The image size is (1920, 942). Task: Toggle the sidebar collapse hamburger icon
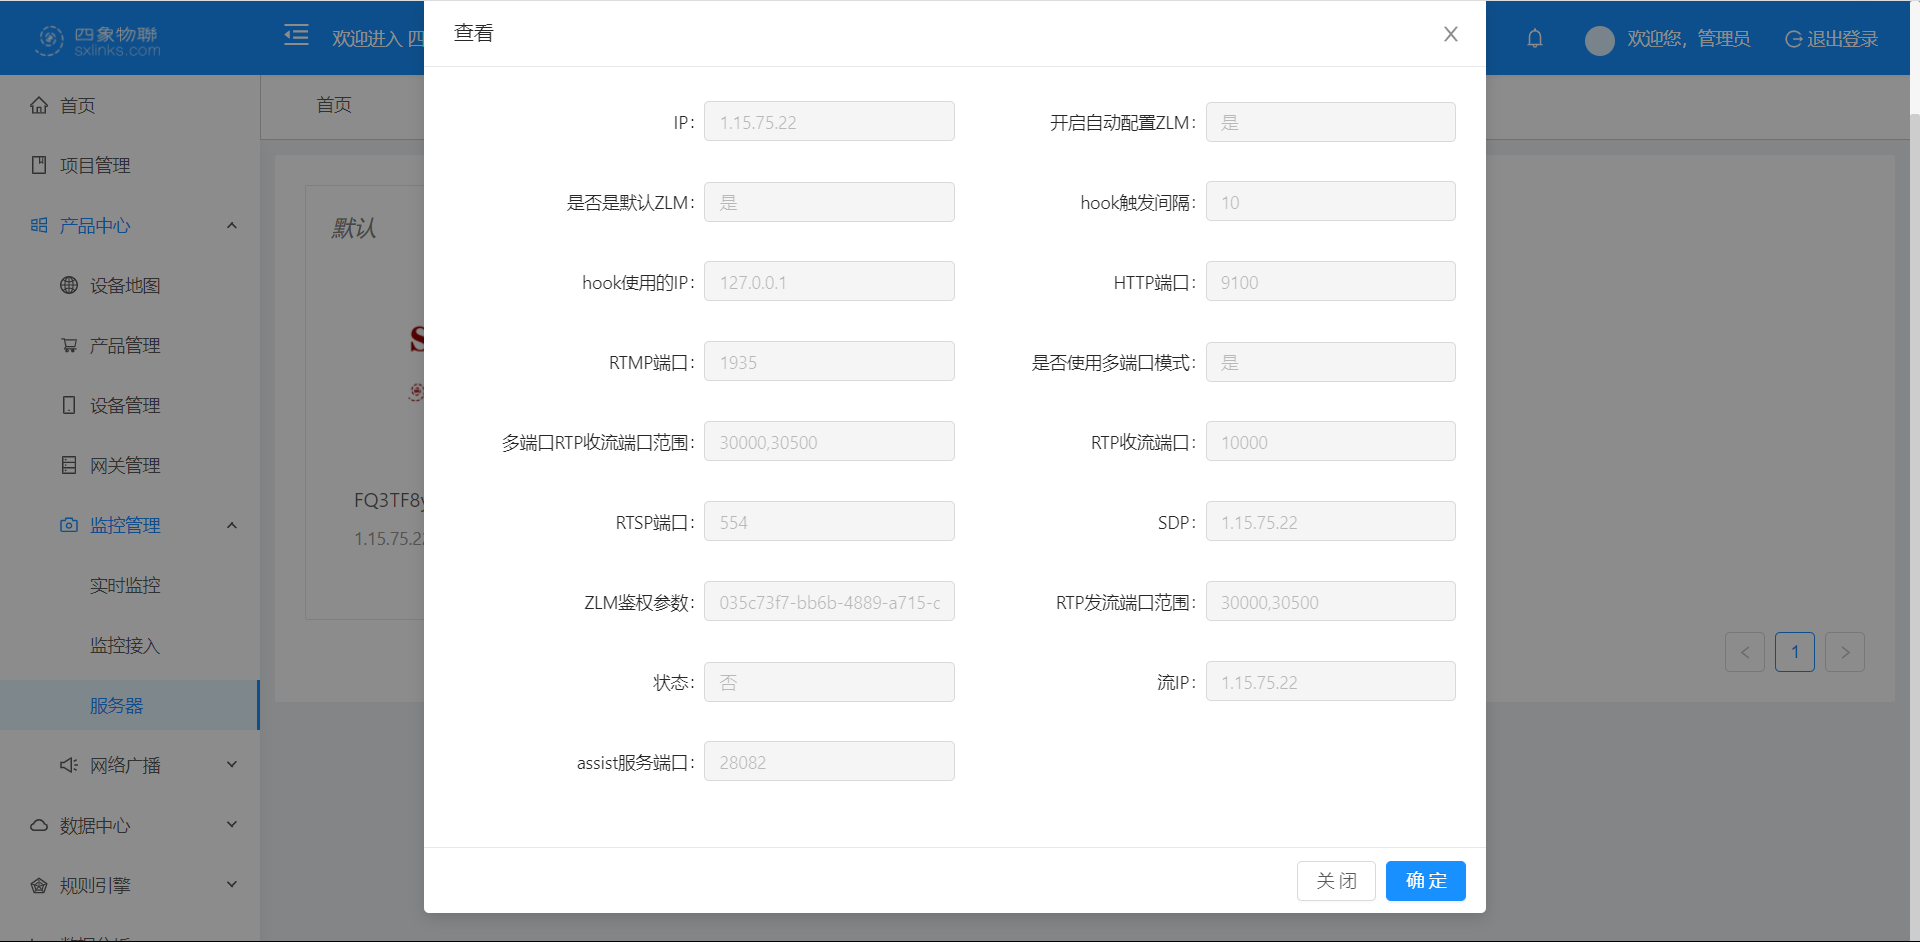296,35
